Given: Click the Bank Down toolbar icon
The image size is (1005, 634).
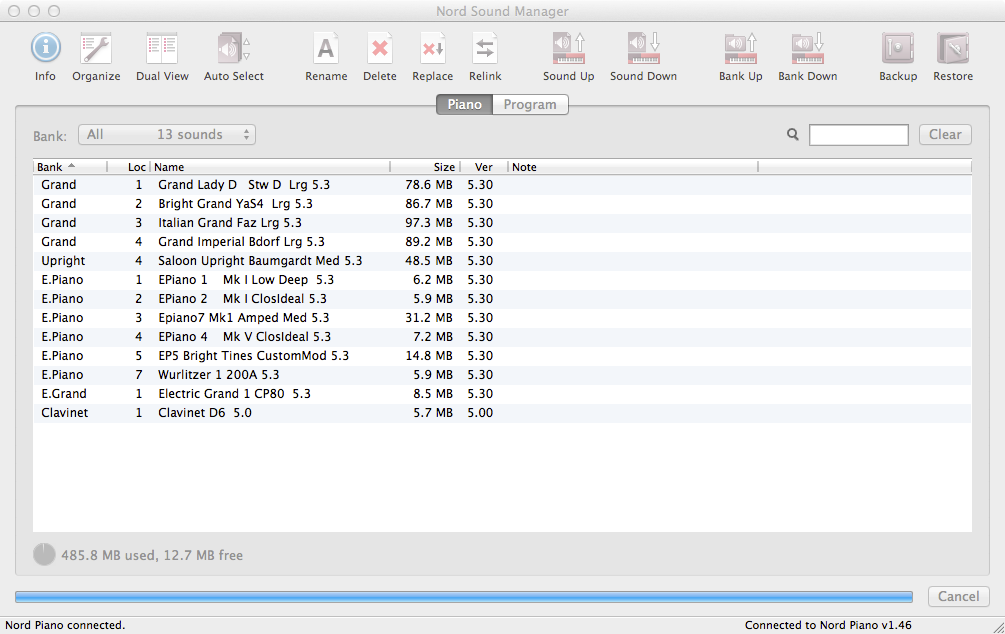Looking at the screenshot, I should pos(808,49).
